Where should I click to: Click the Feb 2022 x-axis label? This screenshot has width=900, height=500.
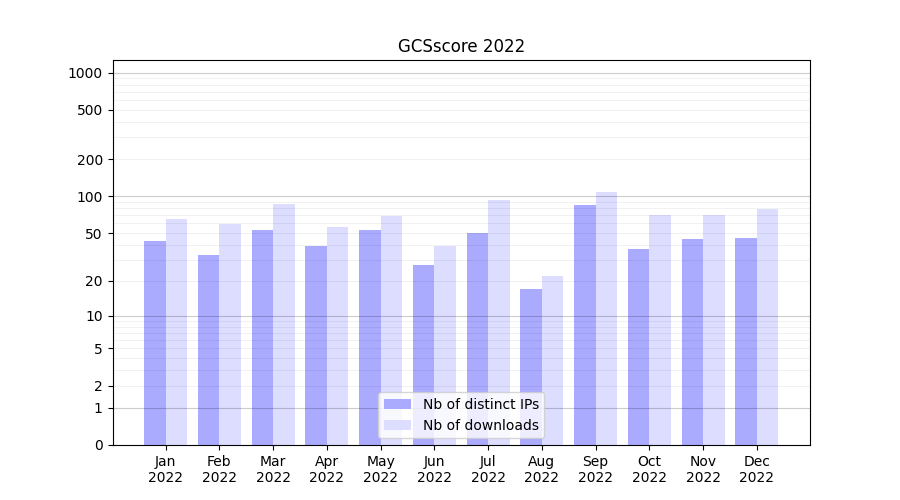click(219, 469)
